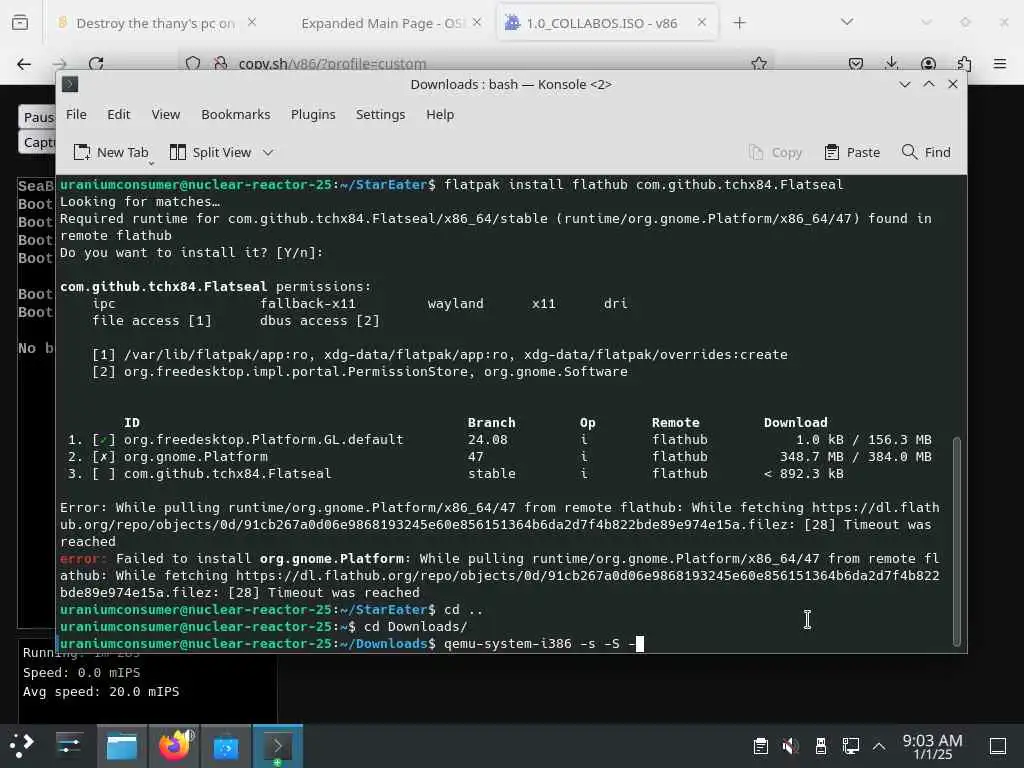The image size is (1024, 768).
Task: Open the network connections tray icon
Action: tap(850, 746)
